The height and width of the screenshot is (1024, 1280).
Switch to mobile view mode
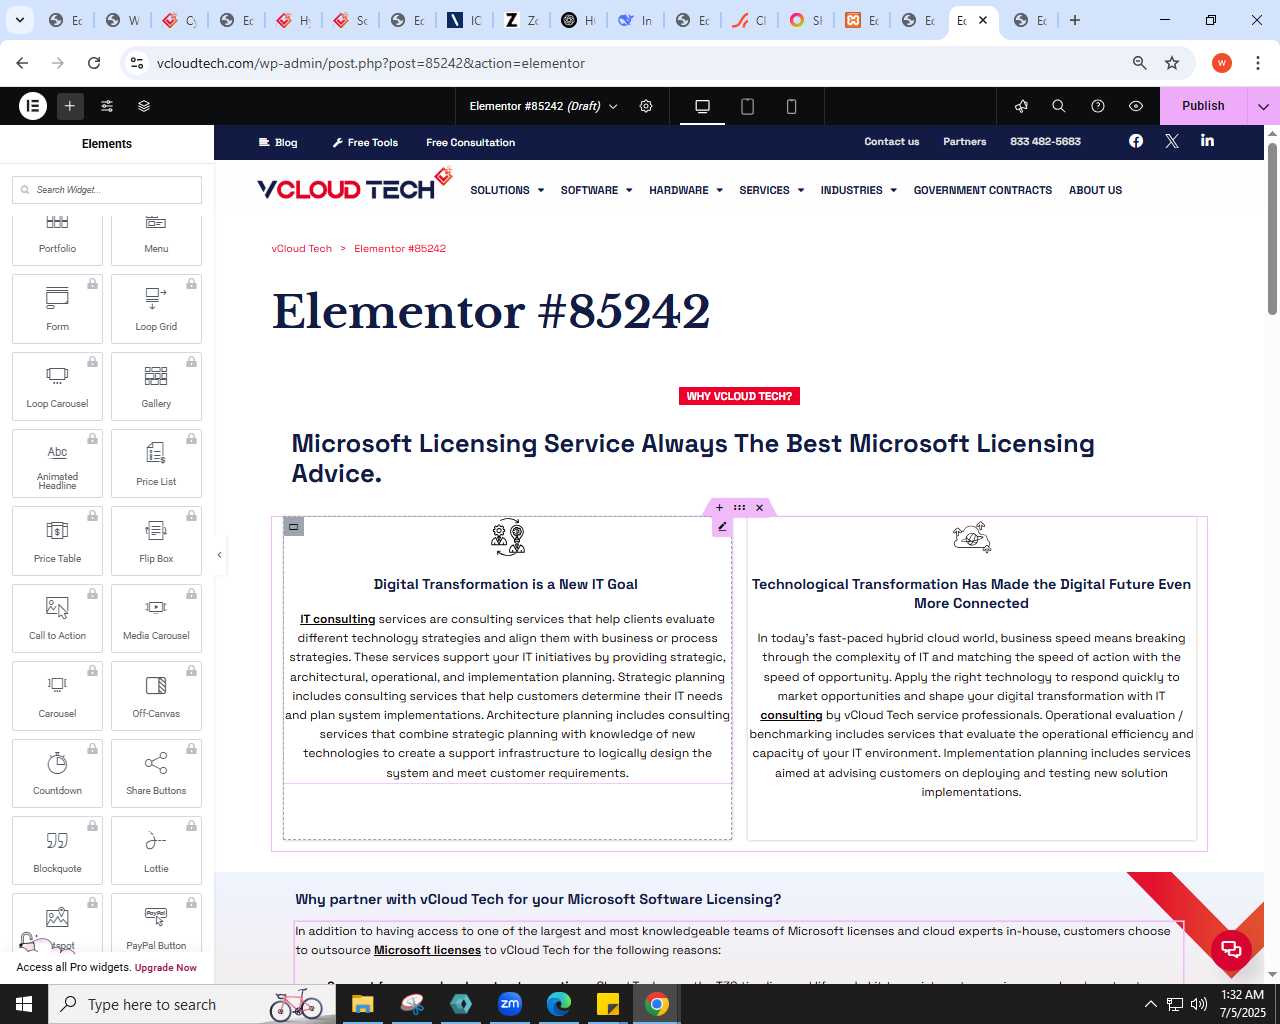click(791, 106)
